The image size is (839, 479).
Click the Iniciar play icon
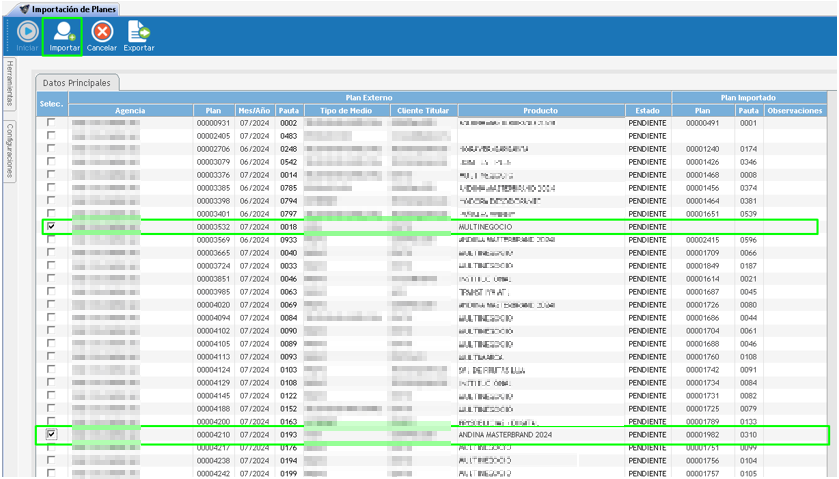(x=27, y=33)
